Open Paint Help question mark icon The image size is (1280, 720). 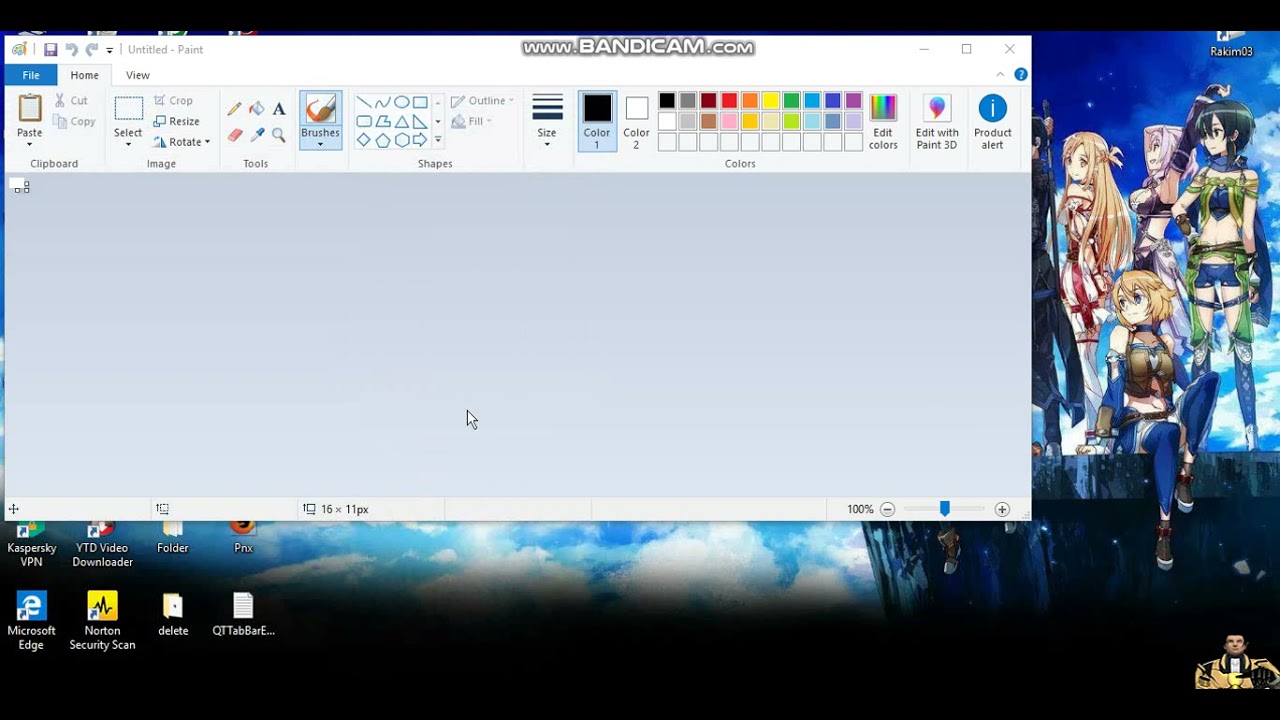pyautogui.click(x=1021, y=74)
